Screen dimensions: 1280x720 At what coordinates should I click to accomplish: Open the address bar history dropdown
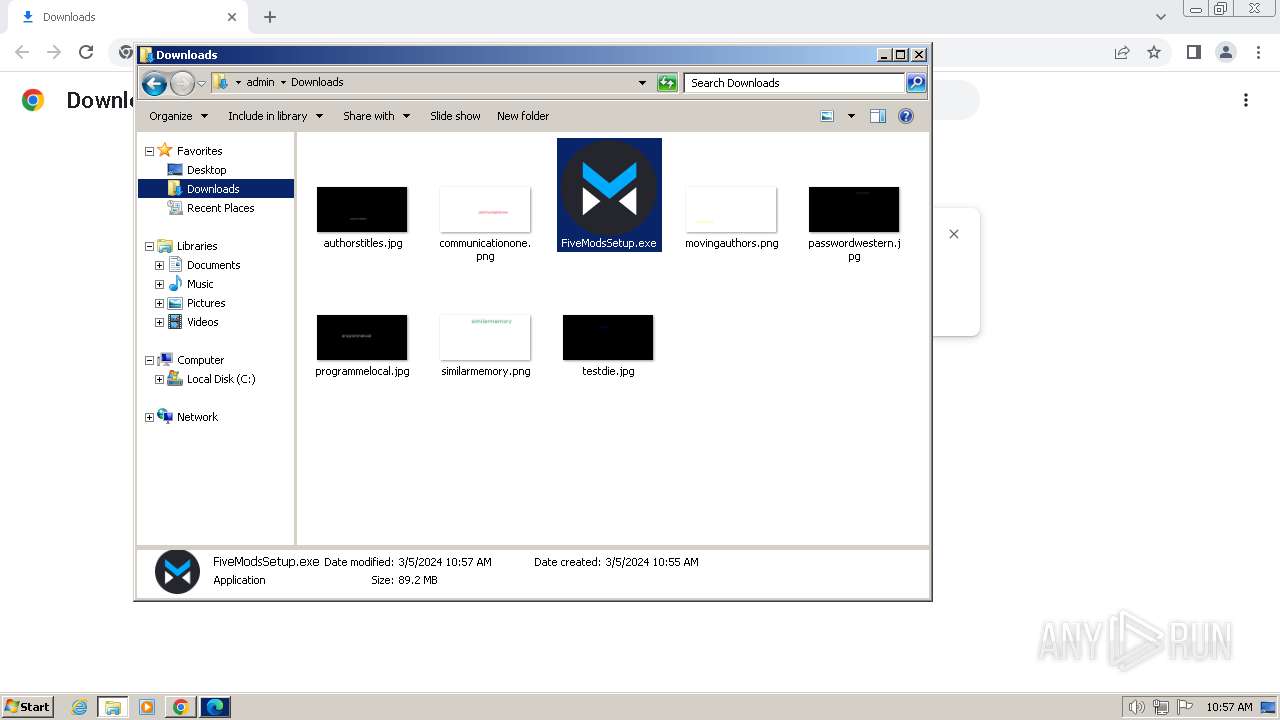(x=642, y=83)
